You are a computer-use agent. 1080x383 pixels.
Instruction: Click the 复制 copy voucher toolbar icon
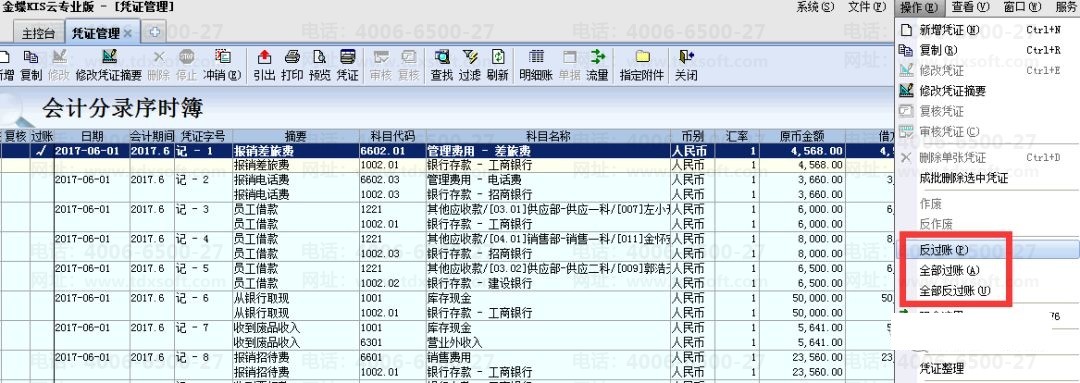[31, 57]
